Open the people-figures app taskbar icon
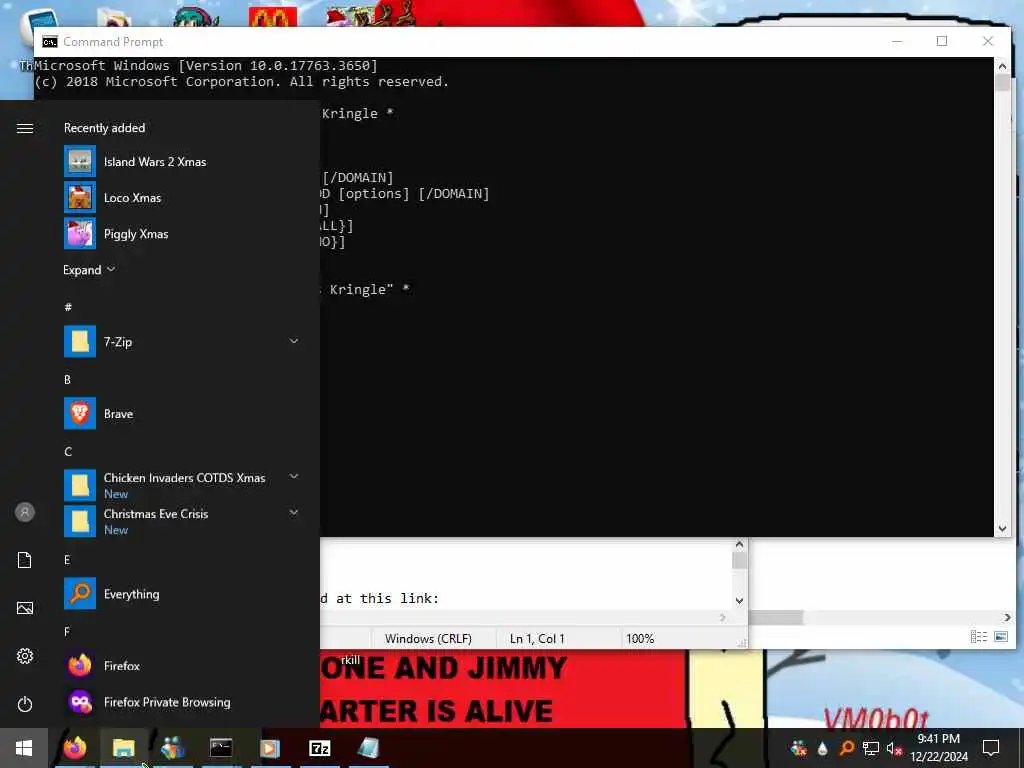The width and height of the screenshot is (1024, 768). 172,748
